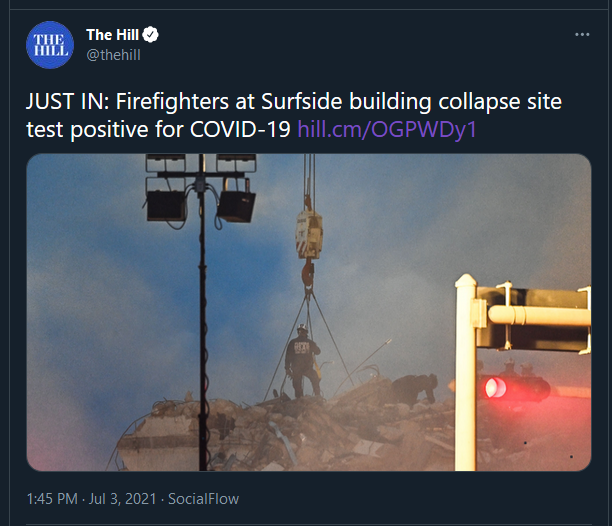Open the @thehill handle
The image size is (612, 526).
click(113, 55)
